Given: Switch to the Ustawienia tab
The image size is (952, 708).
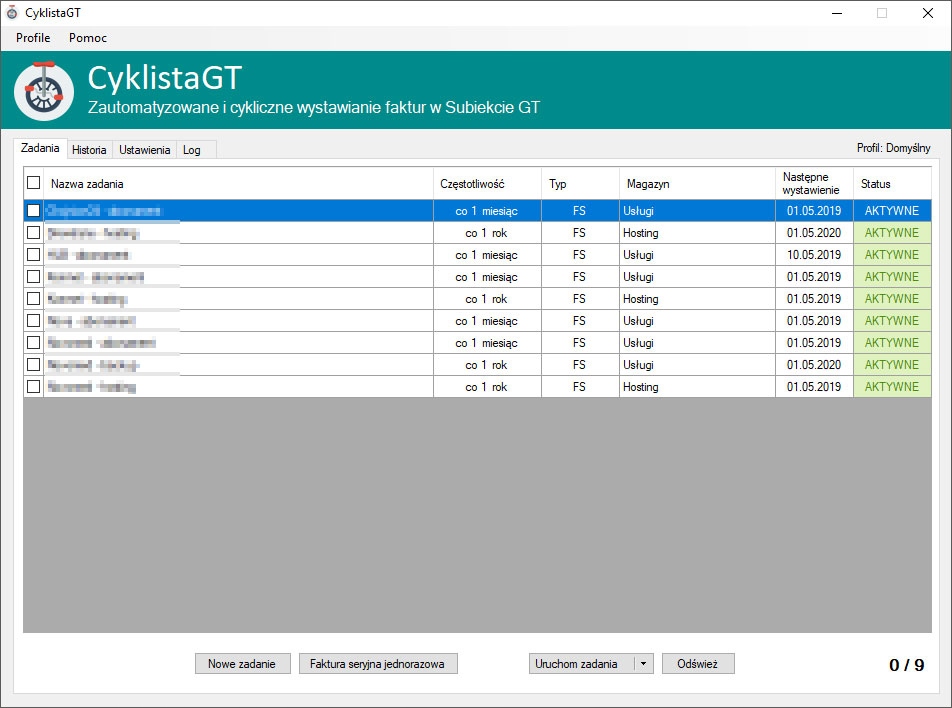Looking at the screenshot, I should click(144, 150).
